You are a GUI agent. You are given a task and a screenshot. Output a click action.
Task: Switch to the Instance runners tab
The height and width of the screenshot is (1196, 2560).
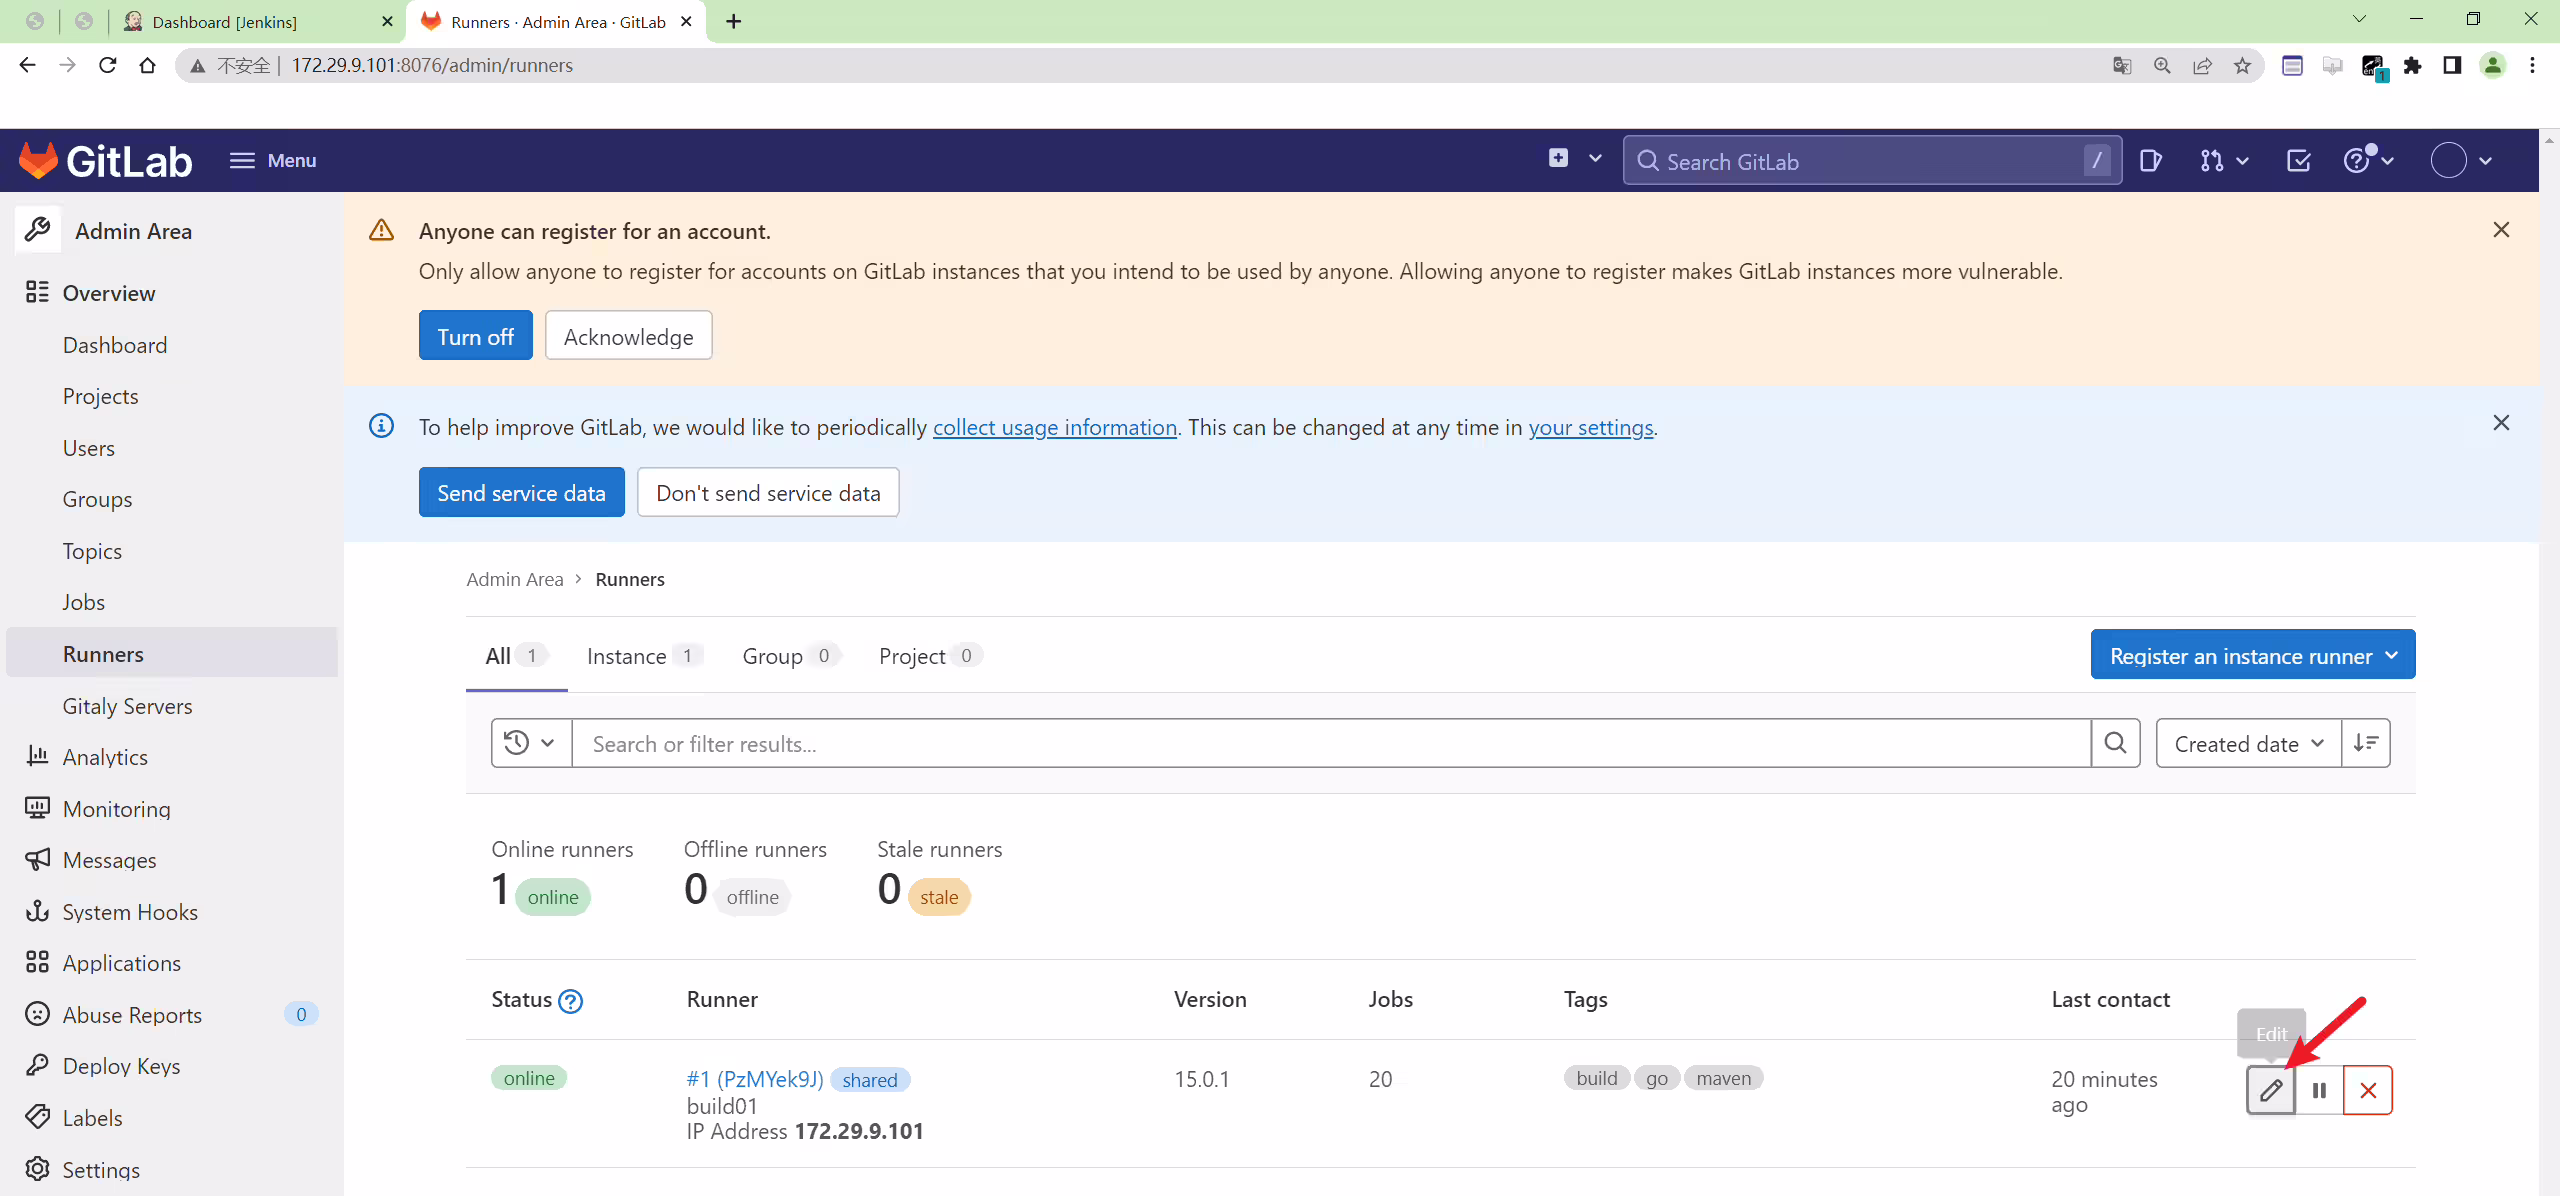pyautogui.click(x=644, y=656)
